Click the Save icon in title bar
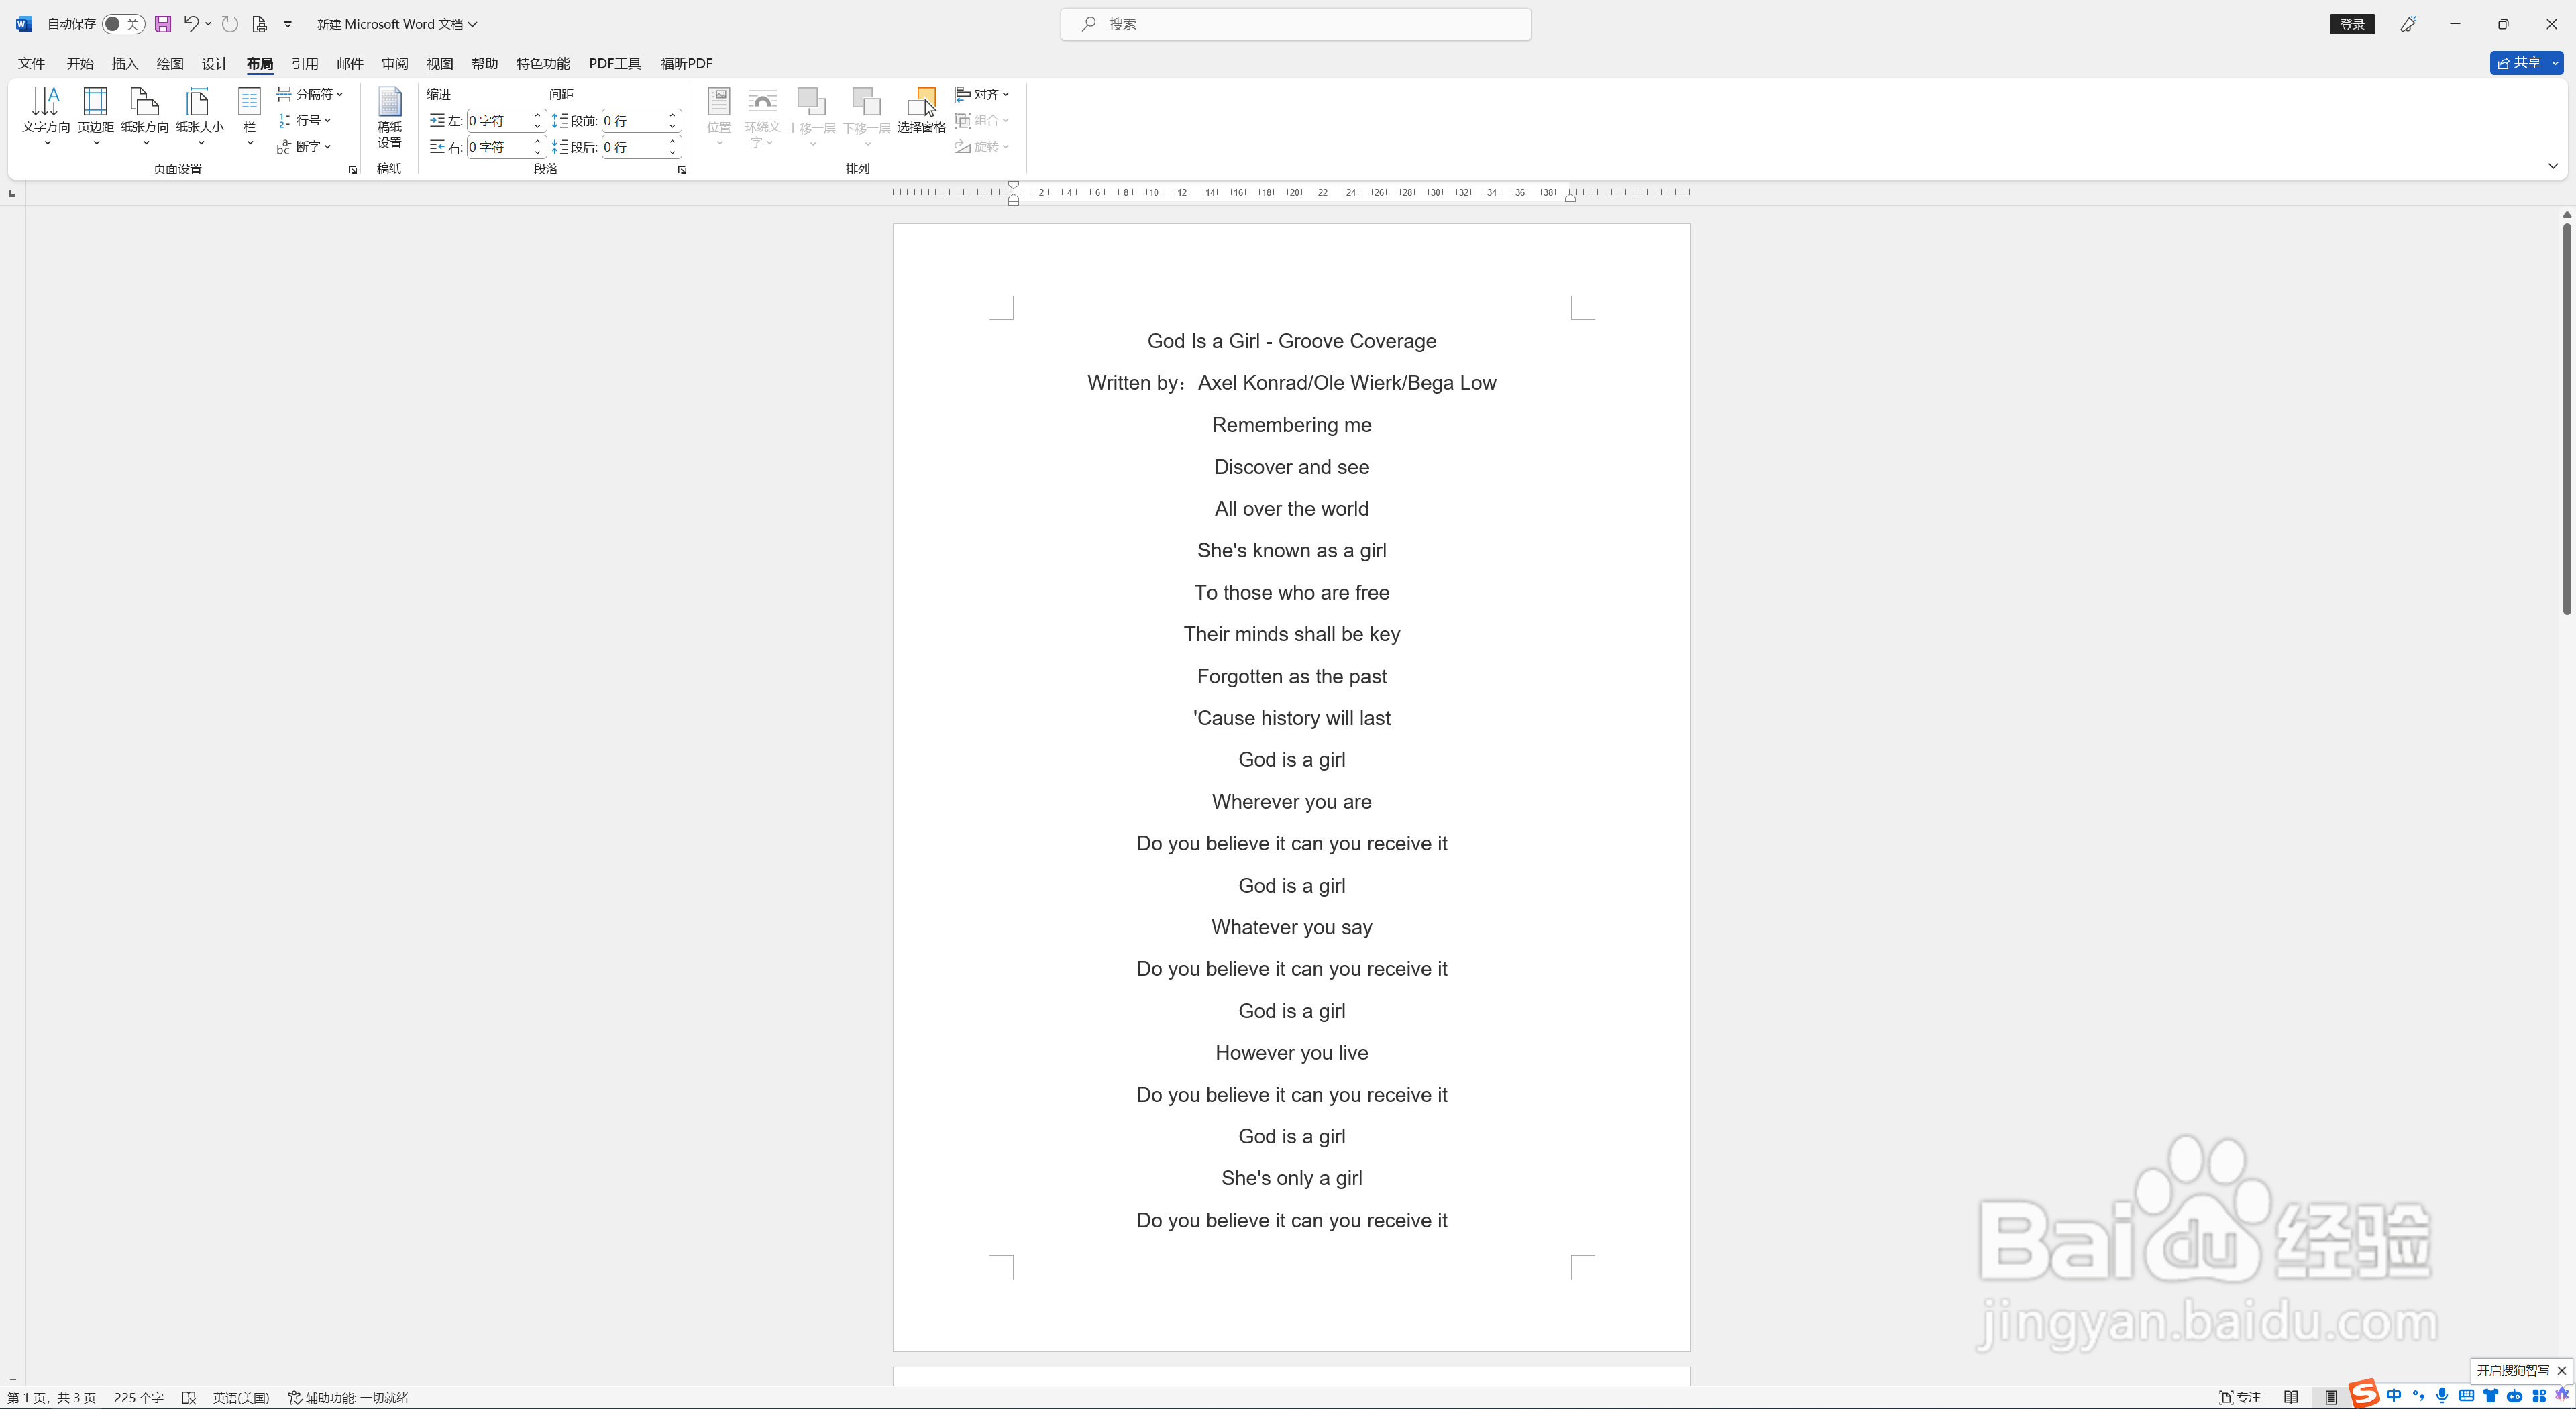This screenshot has height=1409, width=2576. coord(163,24)
